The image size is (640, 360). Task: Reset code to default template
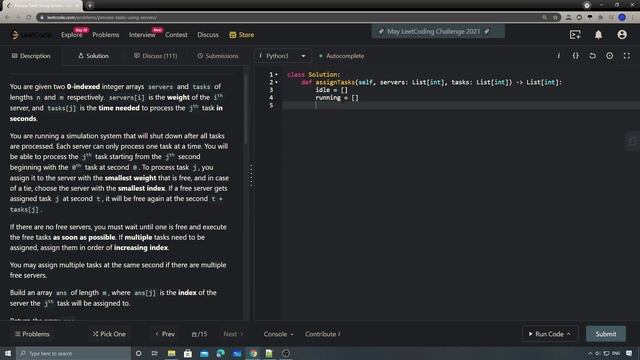592,56
